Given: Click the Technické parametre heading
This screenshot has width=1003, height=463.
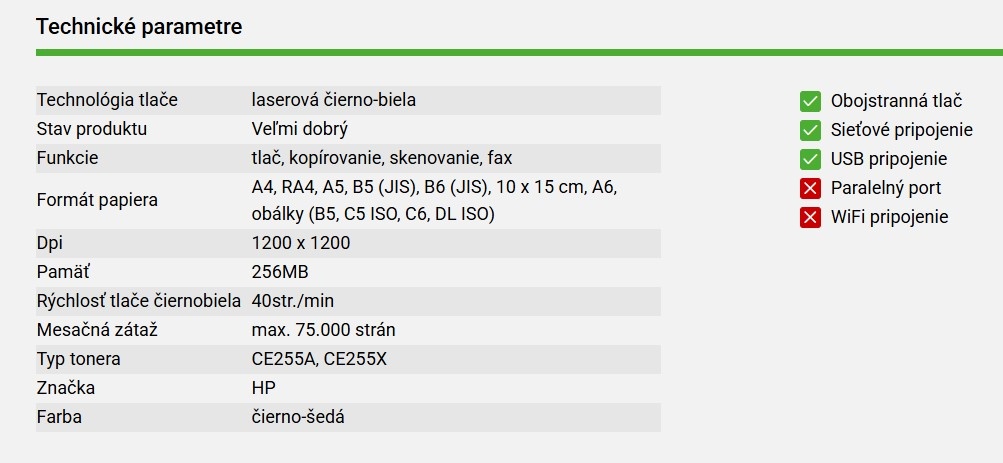Looking at the screenshot, I should 139,26.
